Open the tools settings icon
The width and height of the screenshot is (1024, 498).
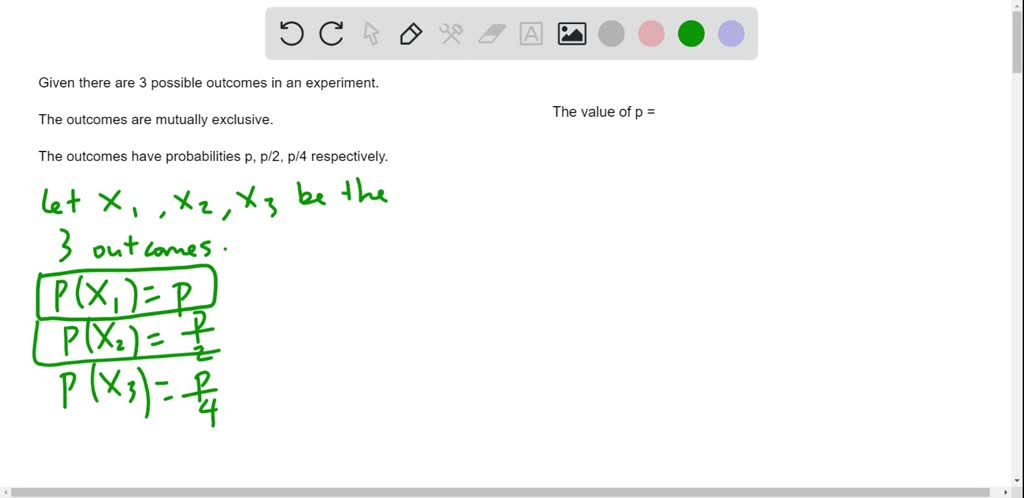(x=451, y=33)
